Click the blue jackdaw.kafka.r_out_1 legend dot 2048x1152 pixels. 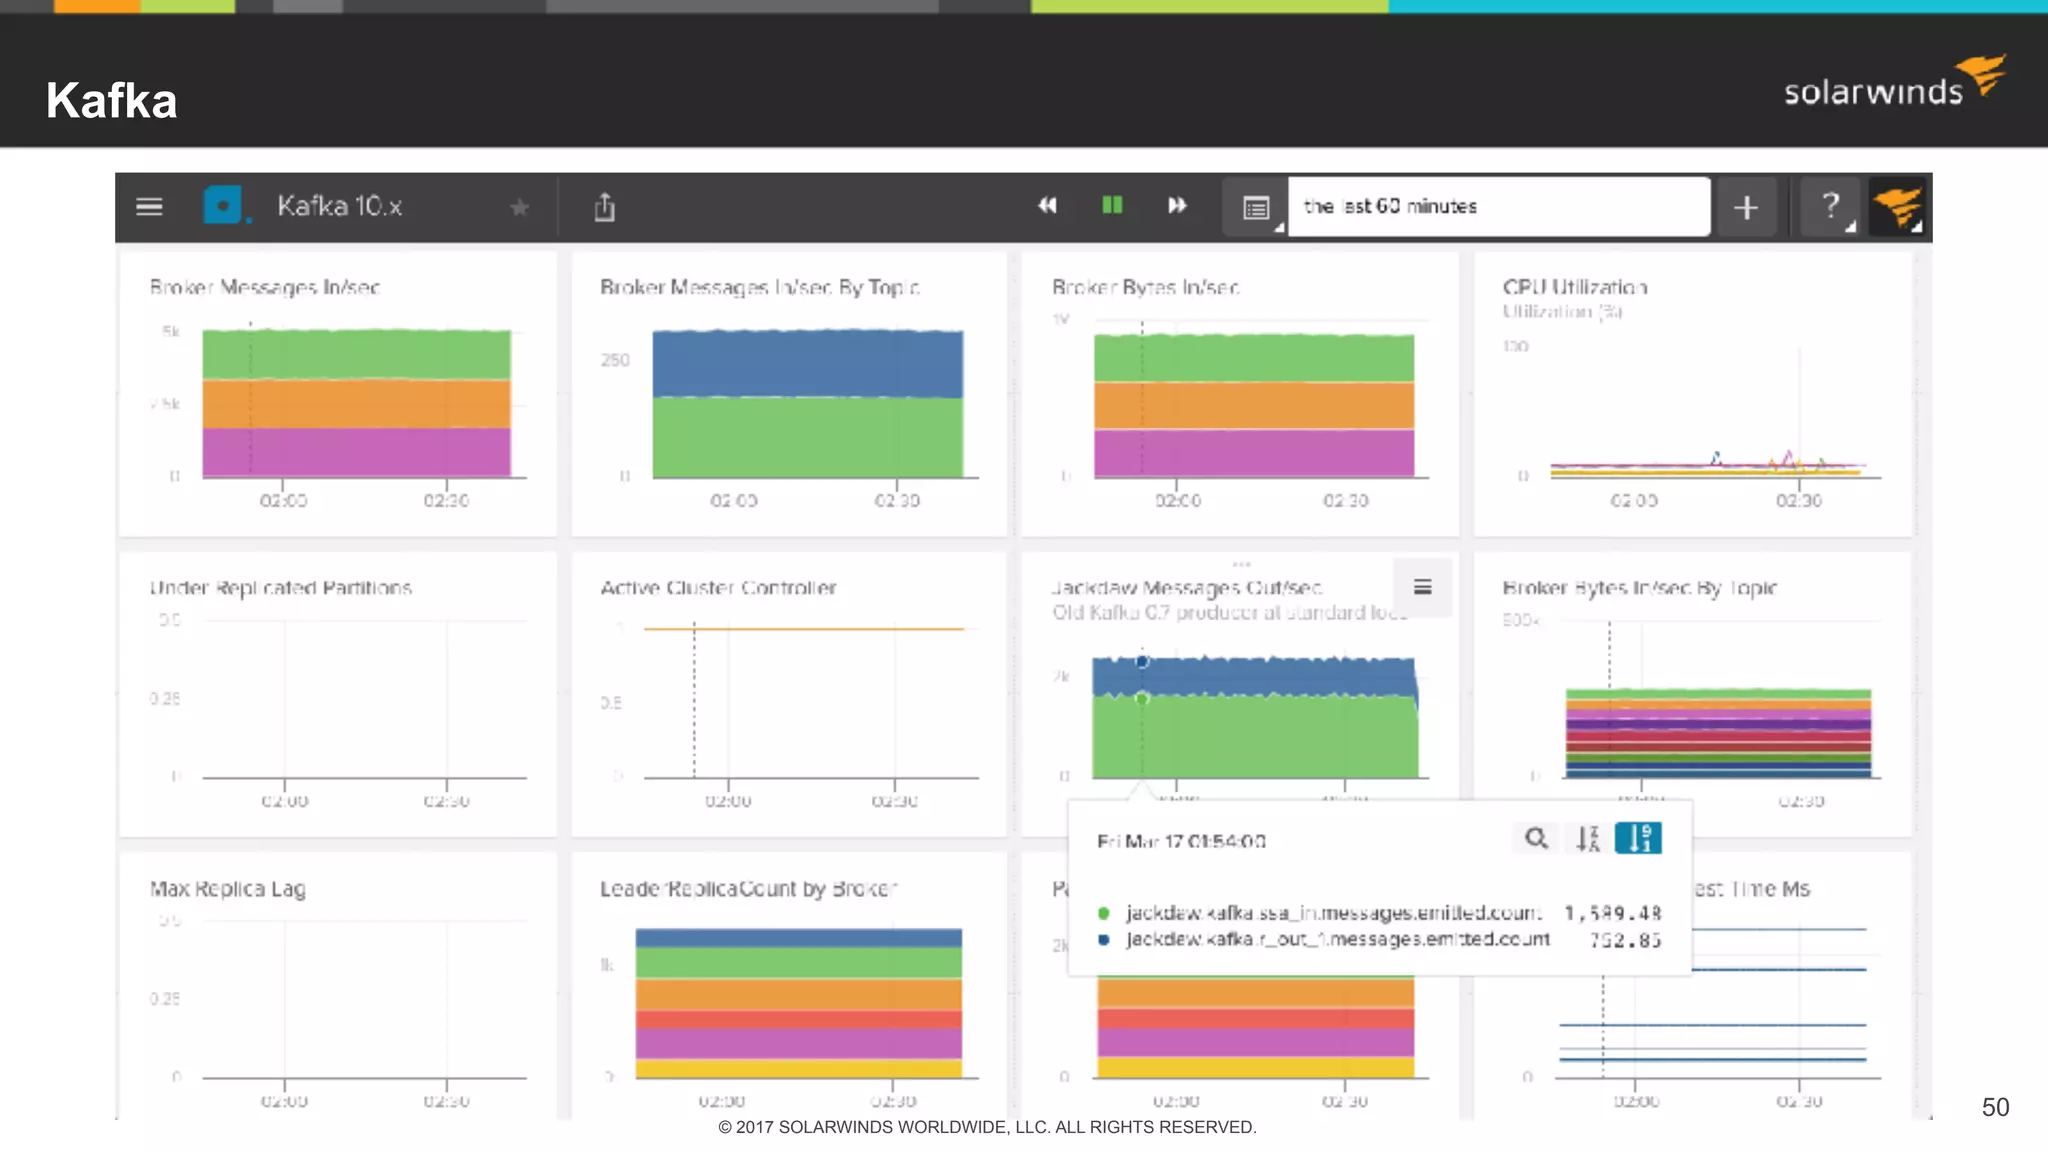click(1104, 940)
